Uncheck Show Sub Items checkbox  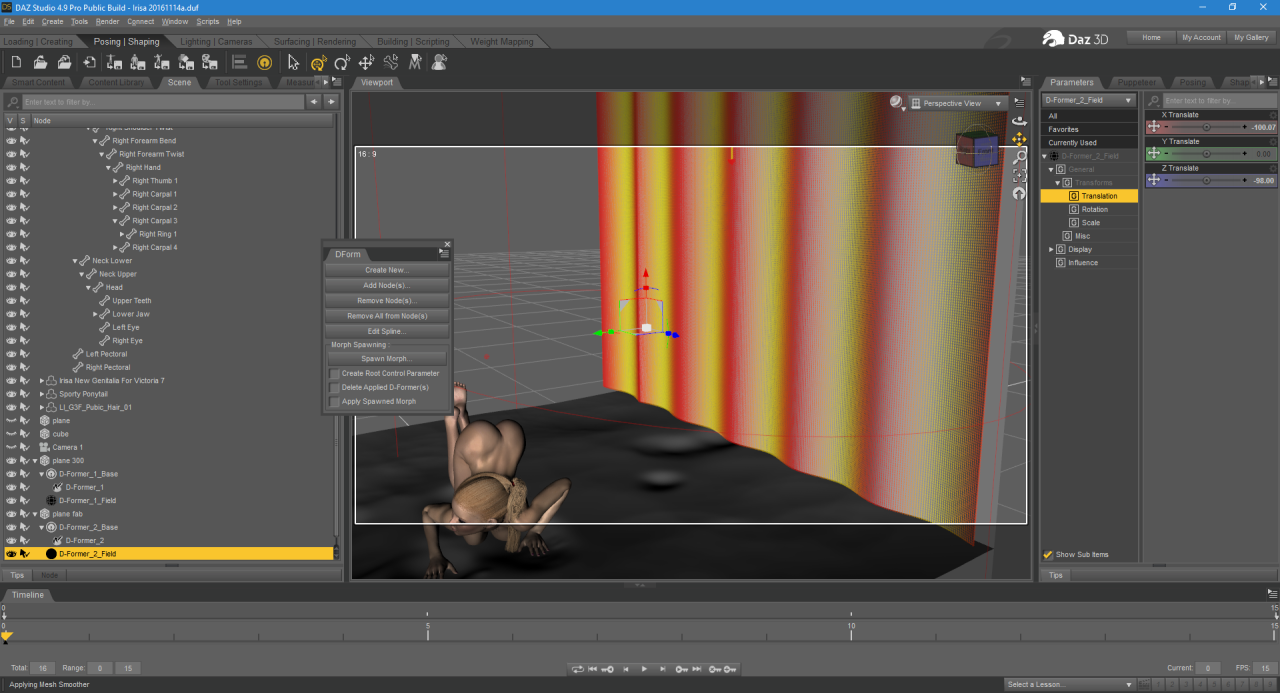(x=1048, y=554)
